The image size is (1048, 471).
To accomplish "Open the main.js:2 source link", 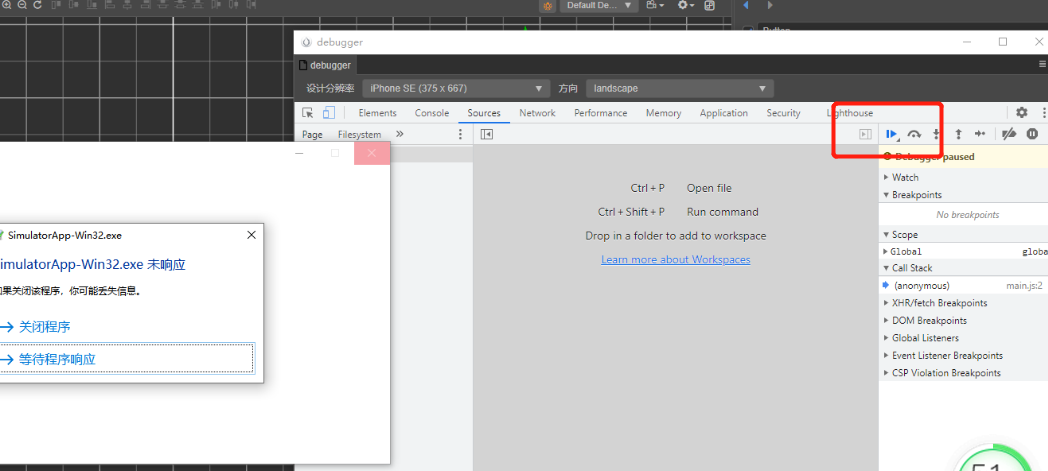I will [1024, 285].
